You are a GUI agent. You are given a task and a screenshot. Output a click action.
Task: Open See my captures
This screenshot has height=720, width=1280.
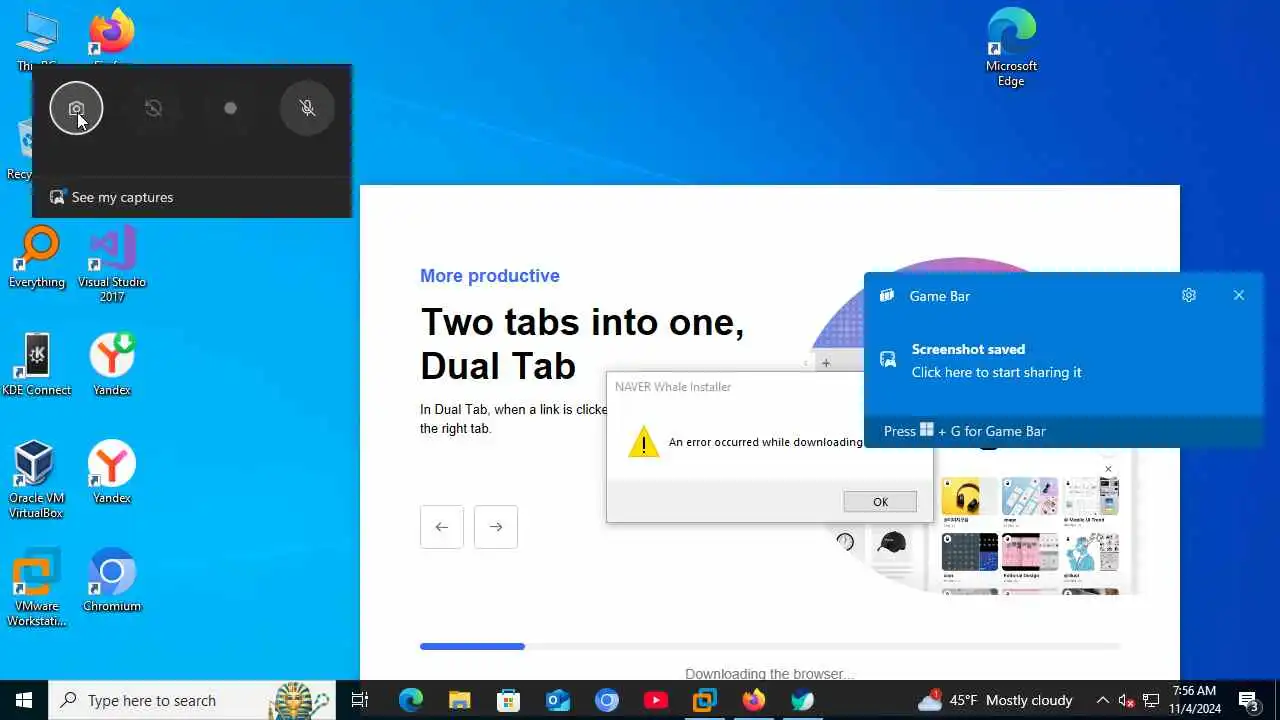pos(112,197)
